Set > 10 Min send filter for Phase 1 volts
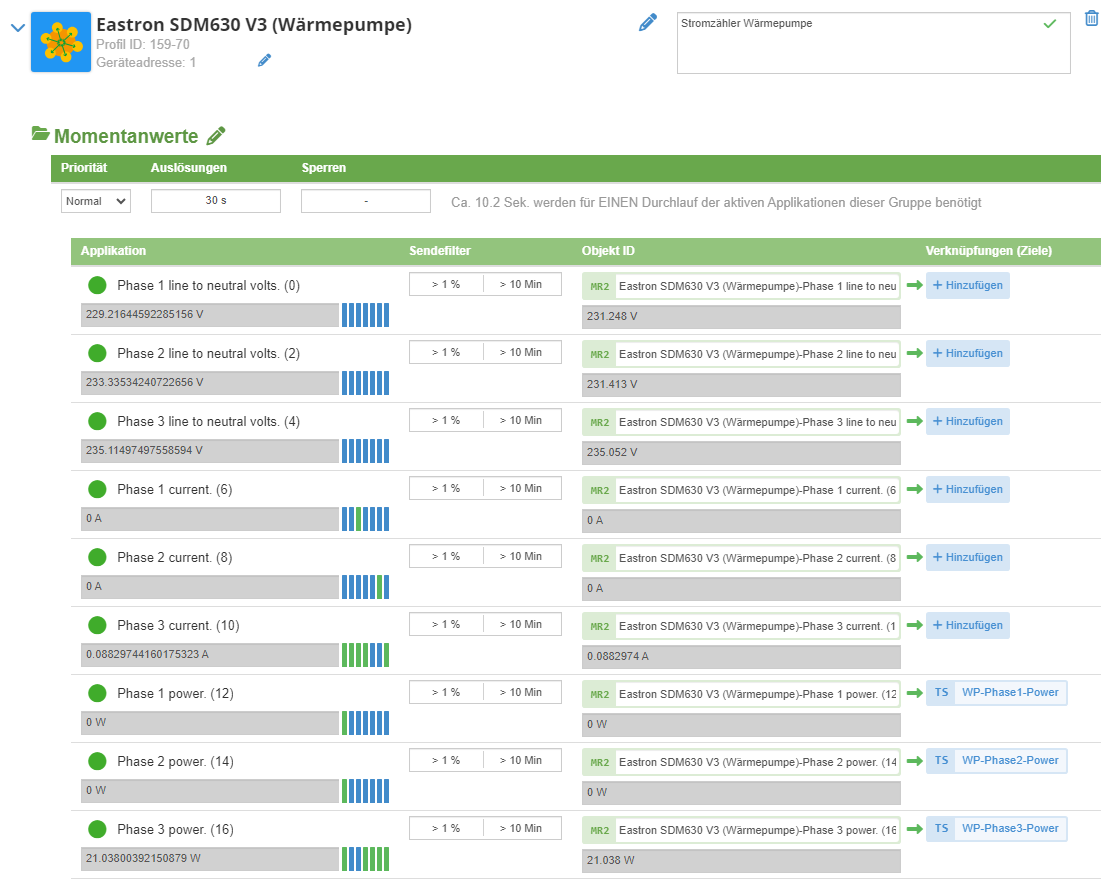This screenshot has width=1101, height=881. 521,284
